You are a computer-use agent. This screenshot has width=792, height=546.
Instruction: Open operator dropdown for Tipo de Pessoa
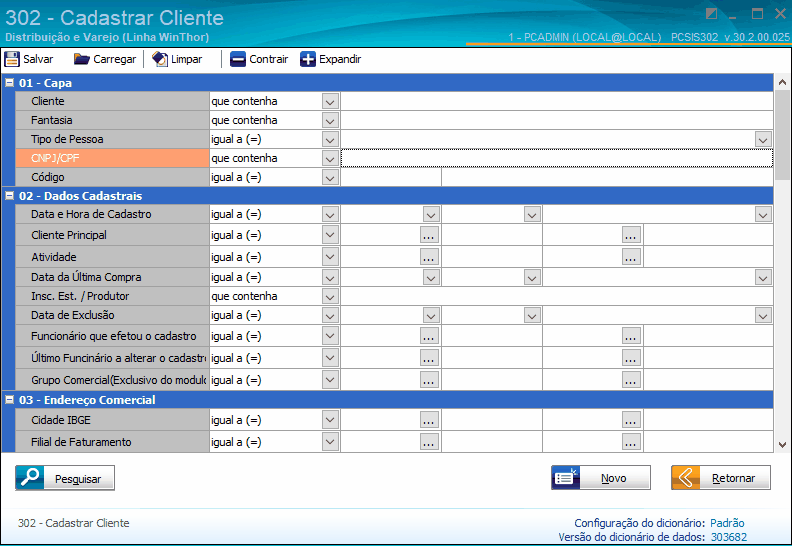click(x=330, y=139)
